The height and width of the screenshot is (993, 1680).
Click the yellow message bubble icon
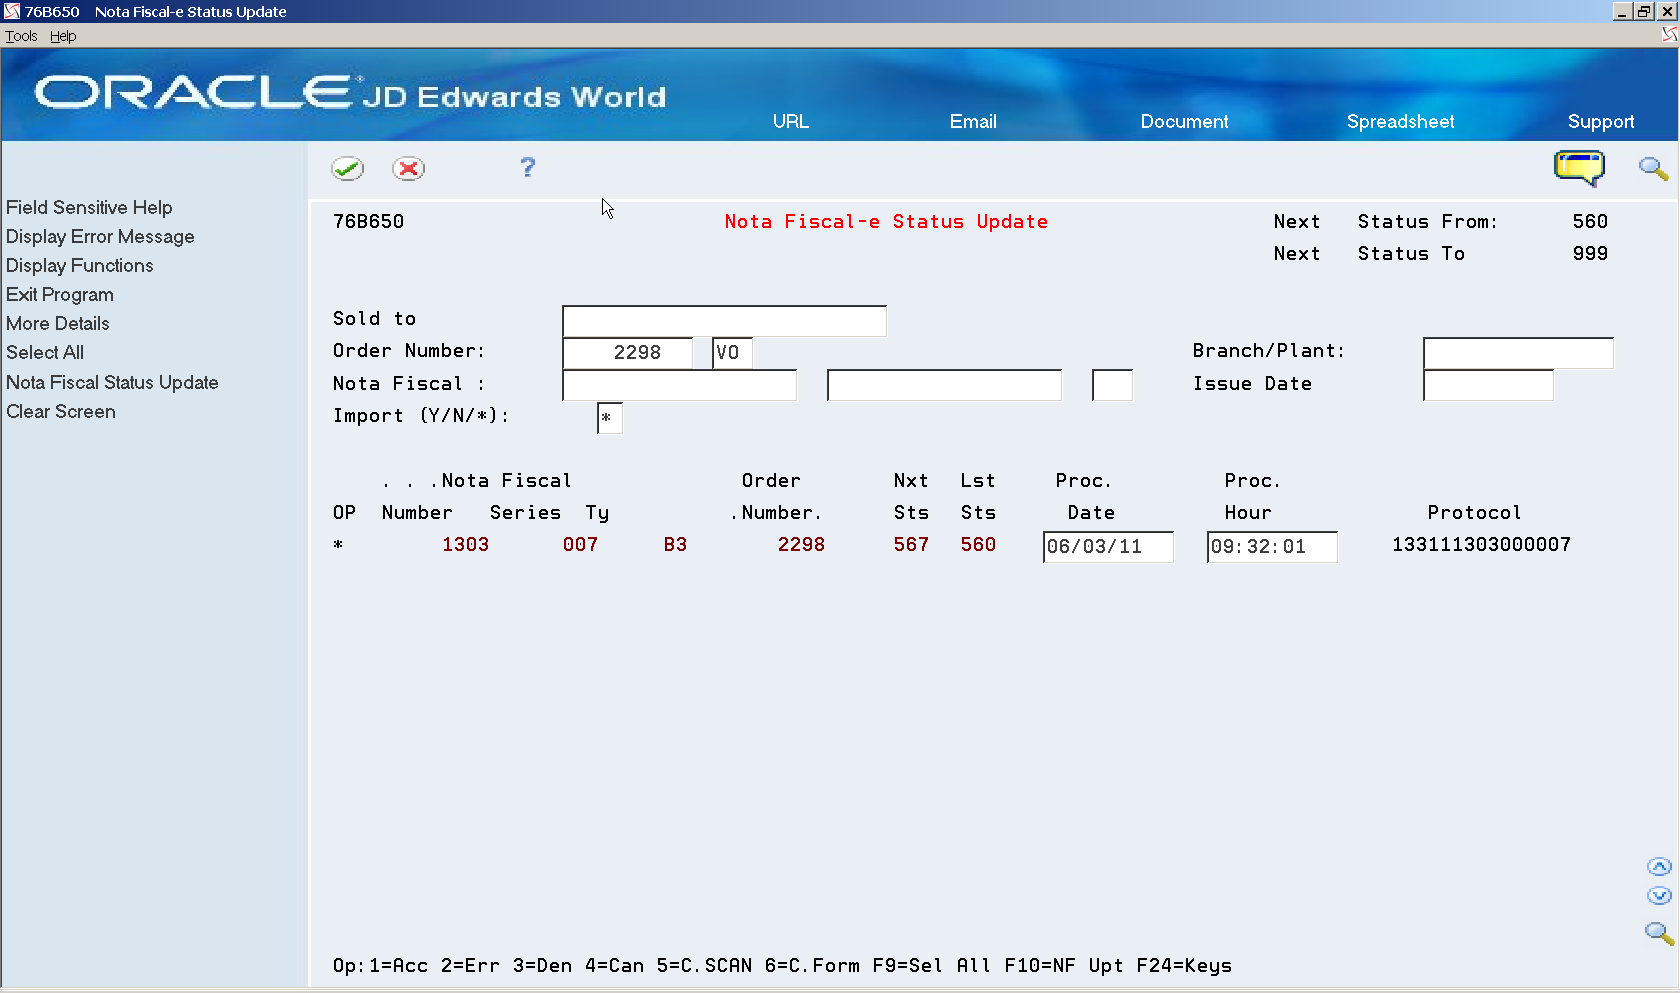(1579, 167)
